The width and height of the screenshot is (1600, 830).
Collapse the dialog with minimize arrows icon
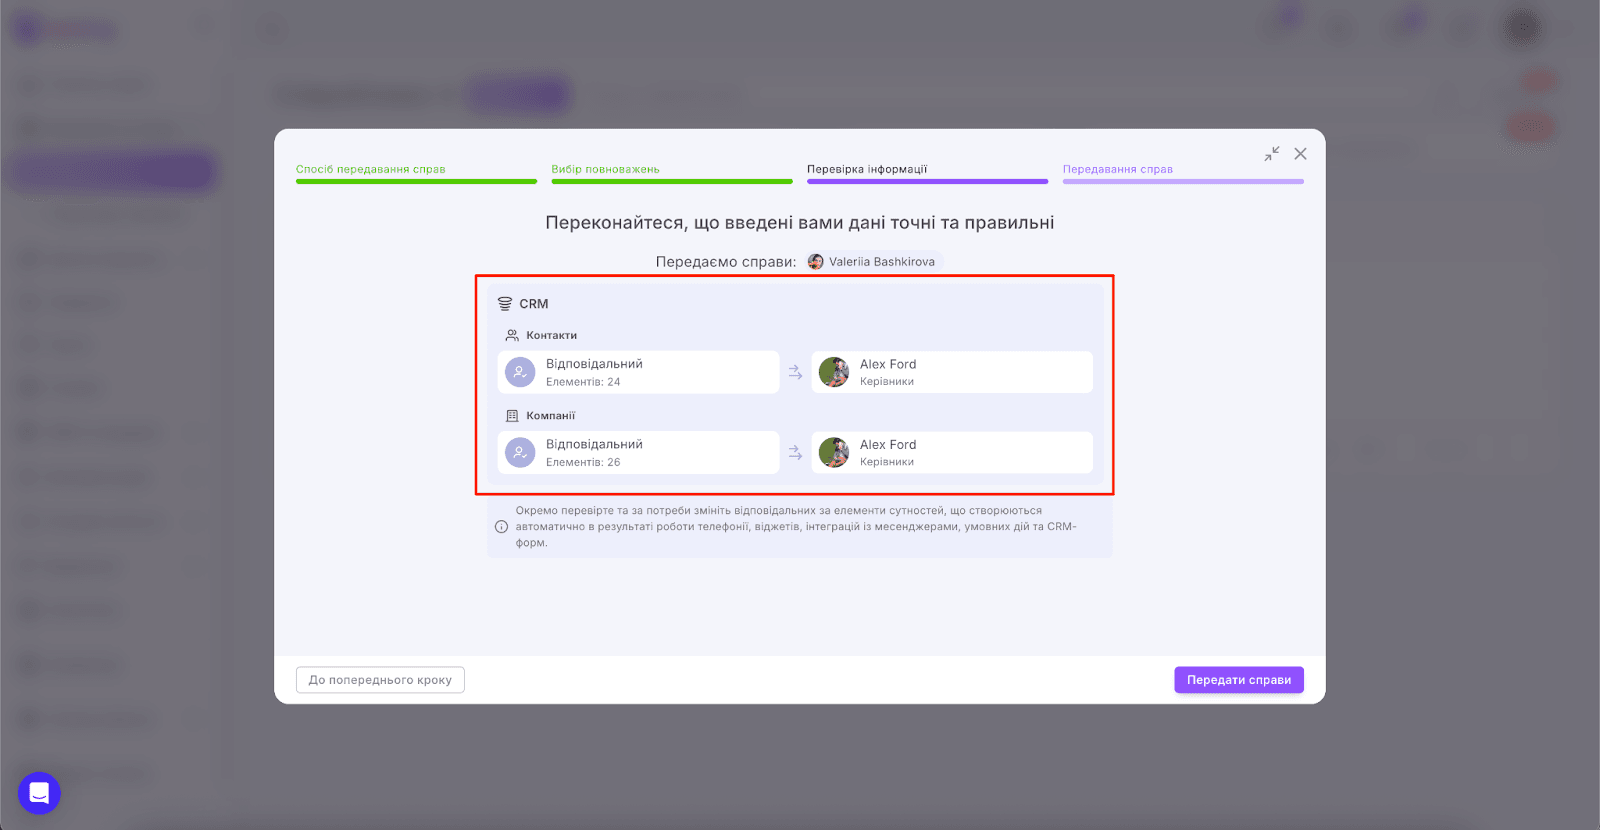pyautogui.click(x=1271, y=154)
